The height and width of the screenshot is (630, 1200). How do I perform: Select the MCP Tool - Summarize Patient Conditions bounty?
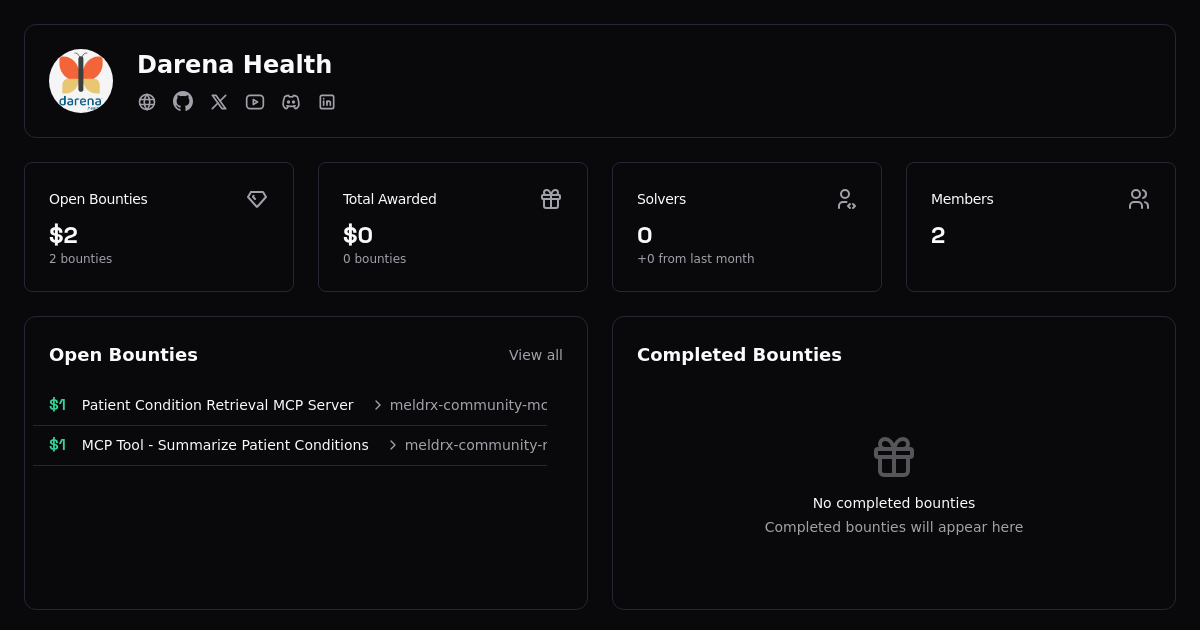click(x=225, y=445)
